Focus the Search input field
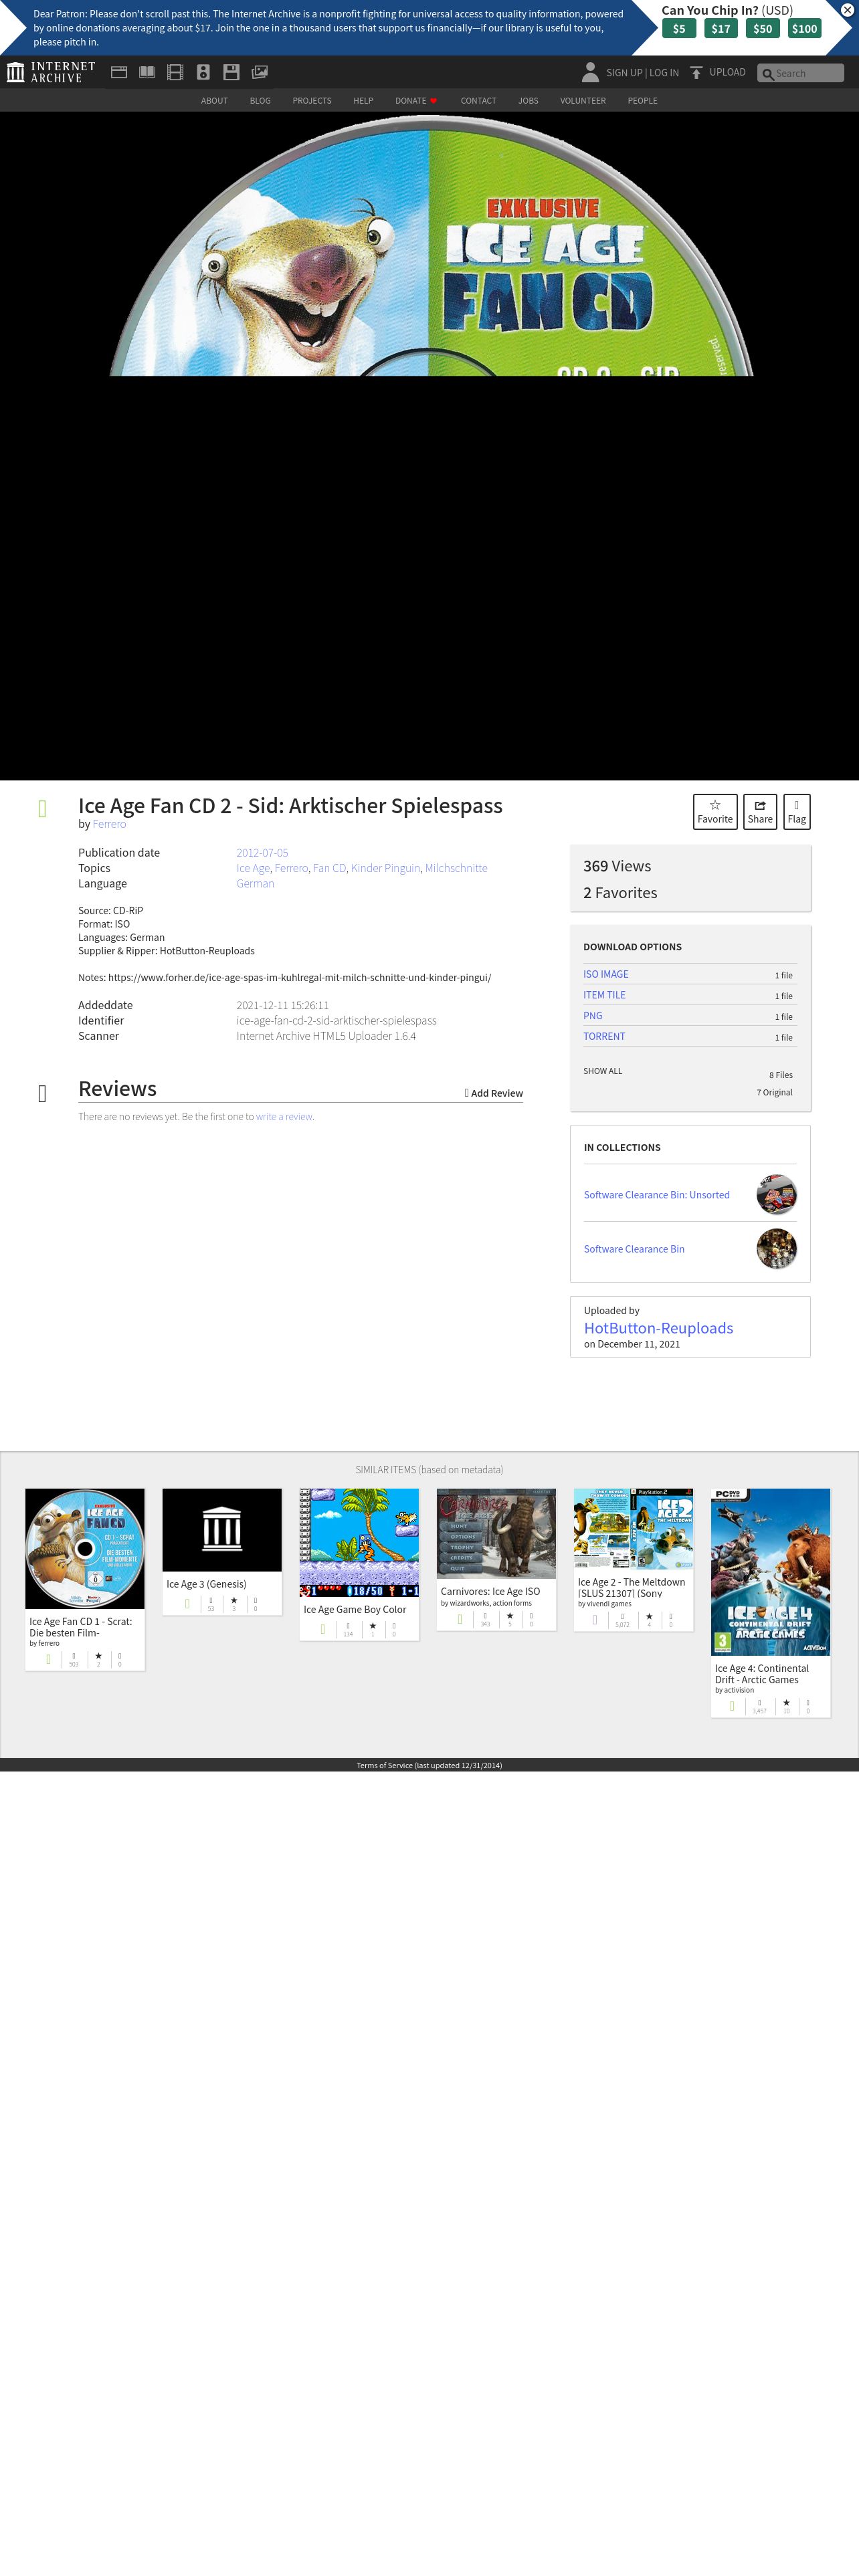 click(x=801, y=73)
